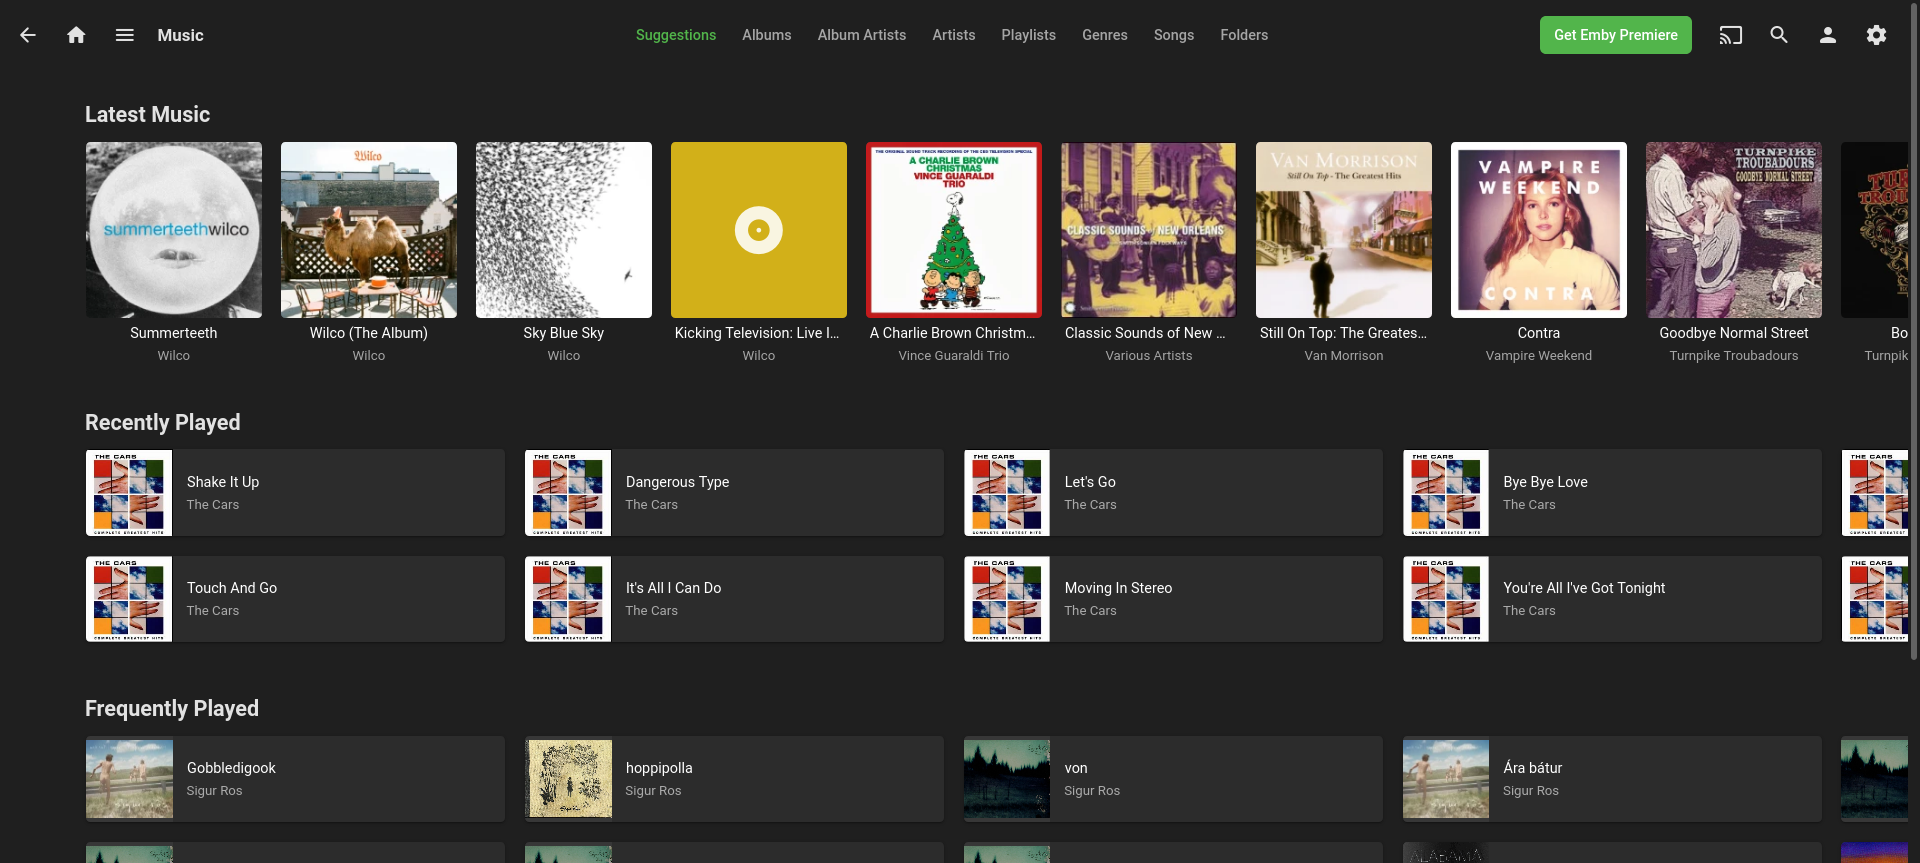
Task: Play Touch And Go by The Cars
Action: pyautogui.click(x=295, y=599)
